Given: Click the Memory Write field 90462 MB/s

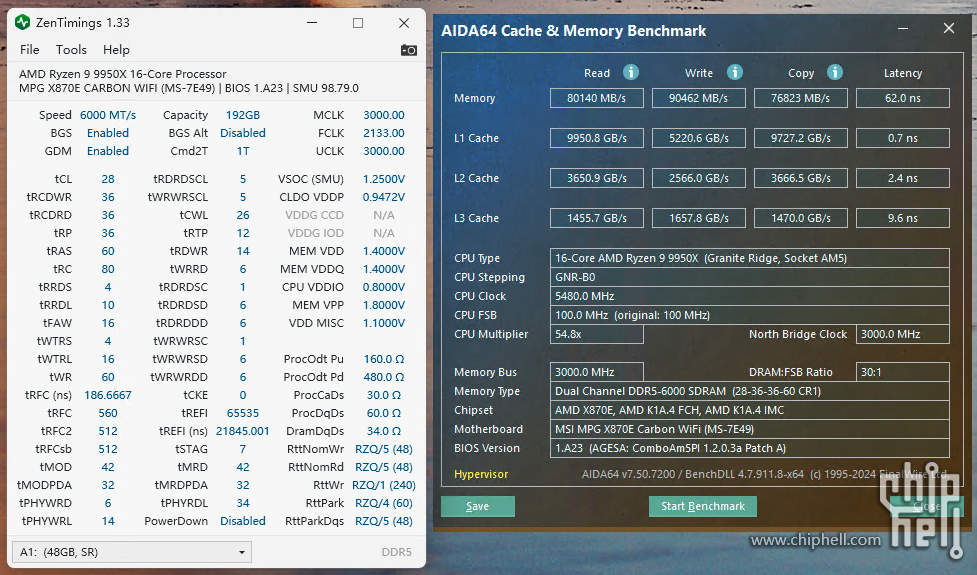Looking at the screenshot, I should coord(698,98).
